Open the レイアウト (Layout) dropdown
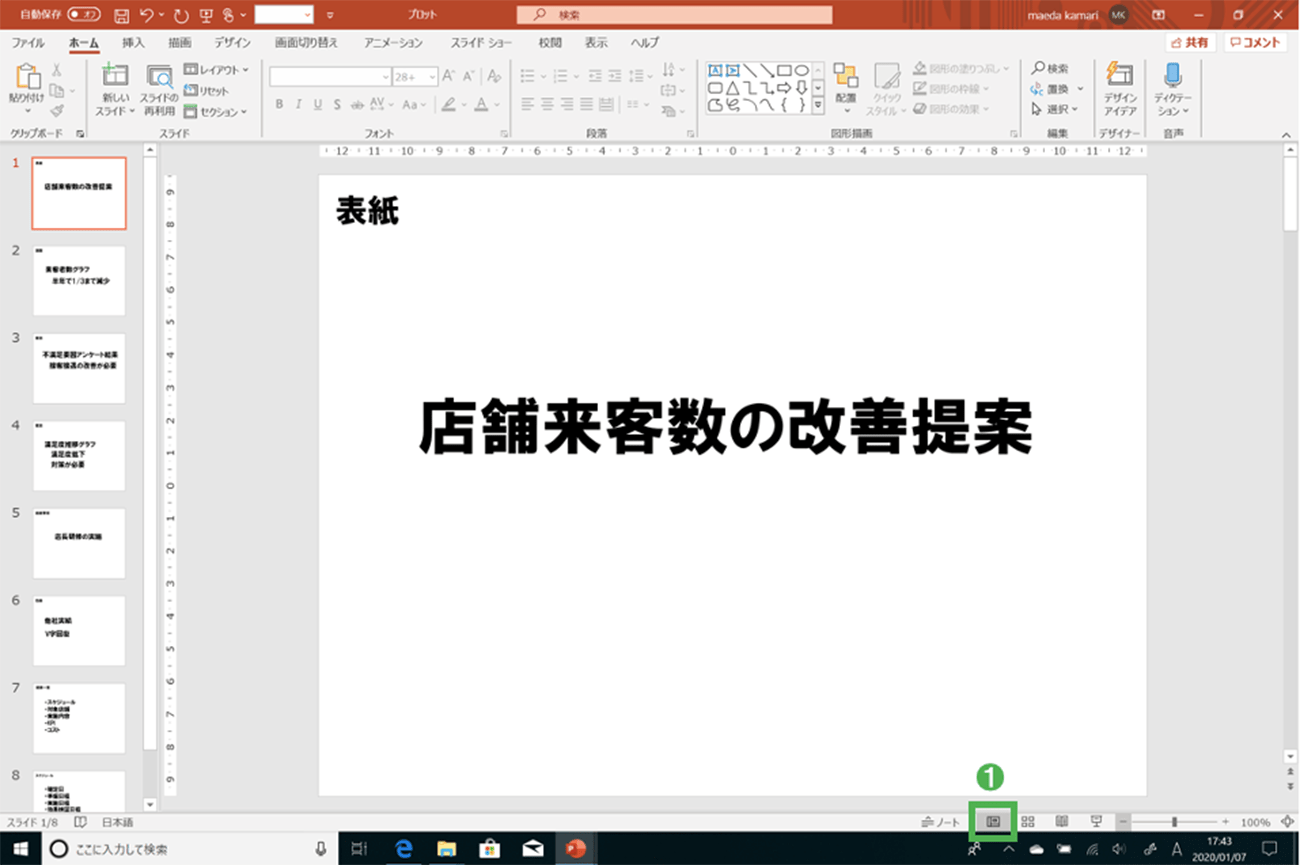1300x865 pixels. coord(216,70)
